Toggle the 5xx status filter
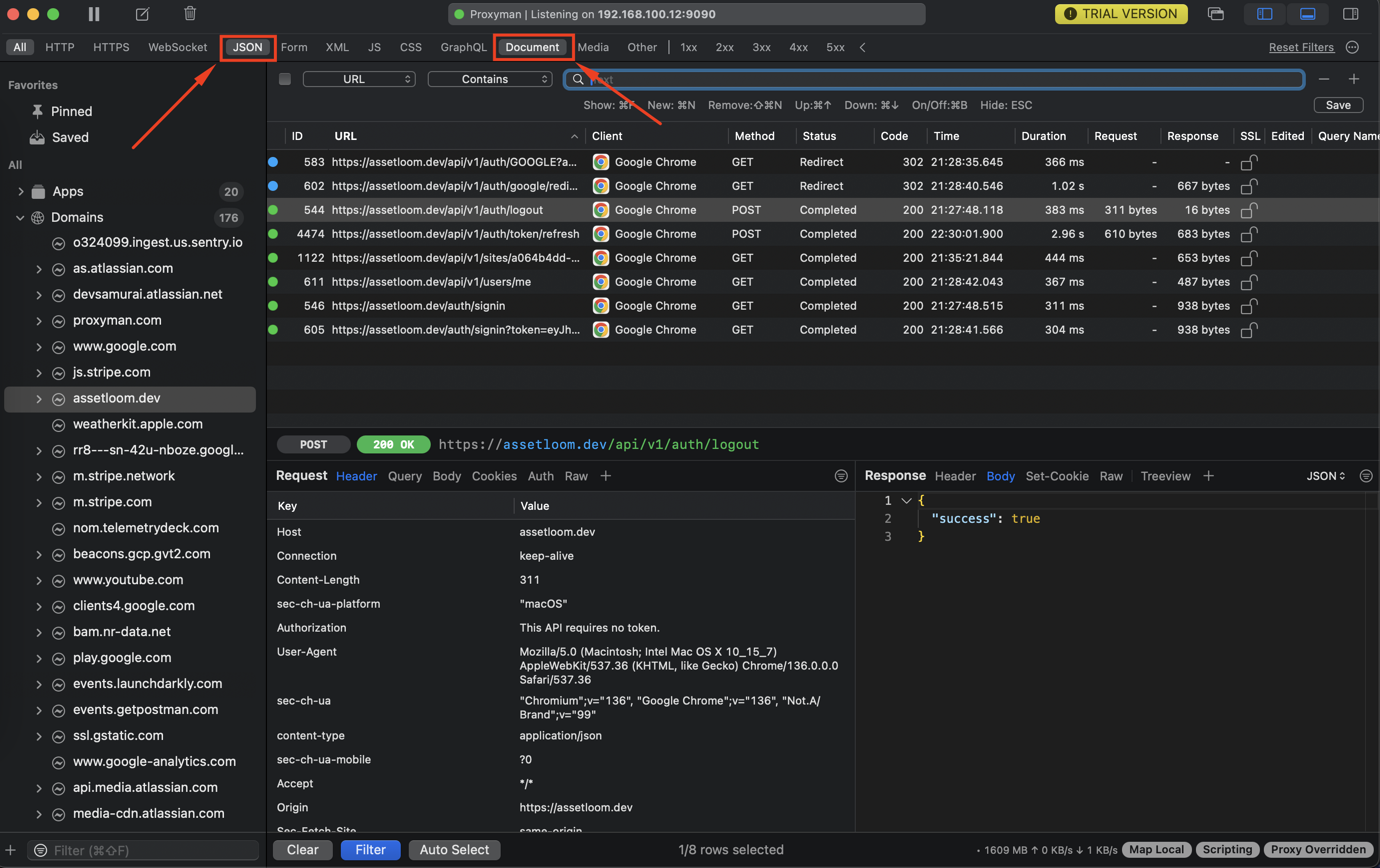Image resolution: width=1380 pixels, height=868 pixels. coord(835,47)
